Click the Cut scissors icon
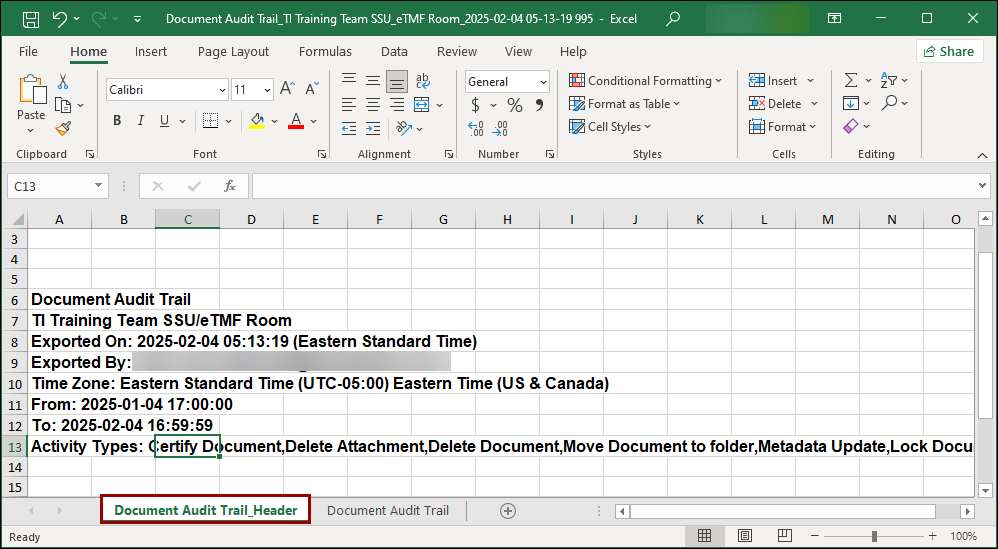This screenshot has width=998, height=549. 63,82
